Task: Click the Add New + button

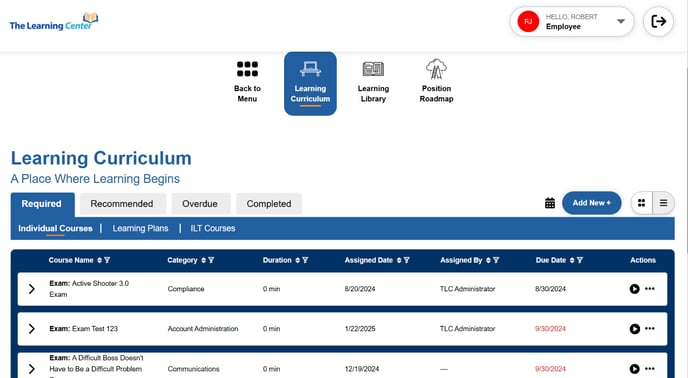Action: pos(591,203)
